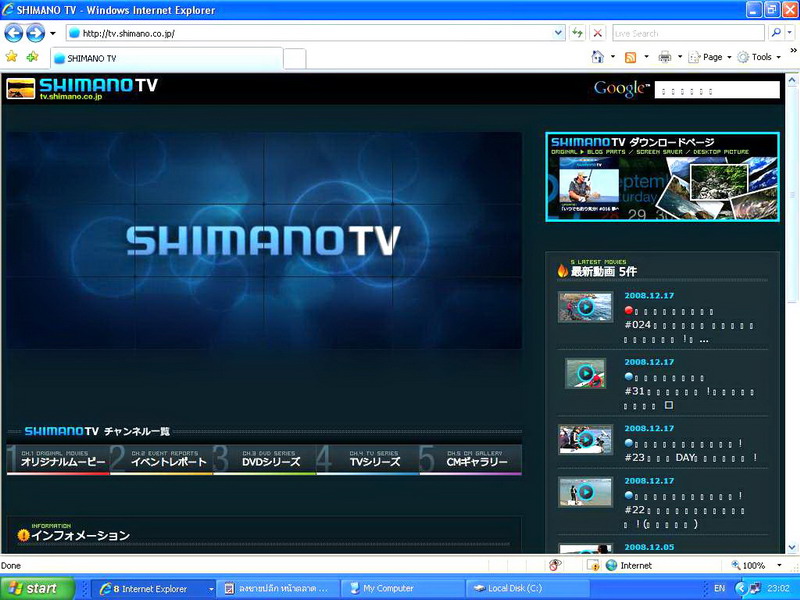Open the search provider options dropdown
The height and width of the screenshot is (600, 800).
tap(790, 33)
